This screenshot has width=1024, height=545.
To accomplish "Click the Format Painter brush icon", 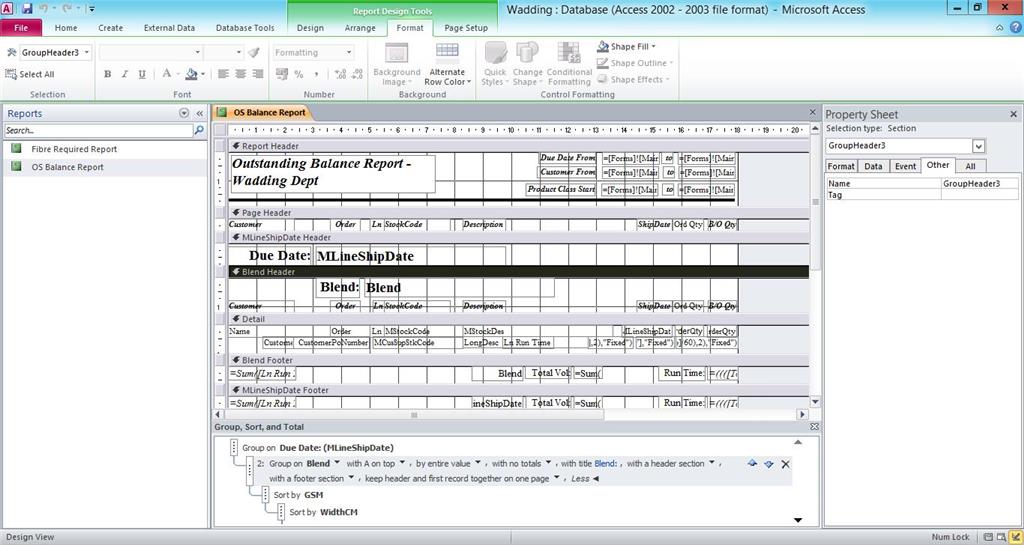I will click(x=254, y=53).
